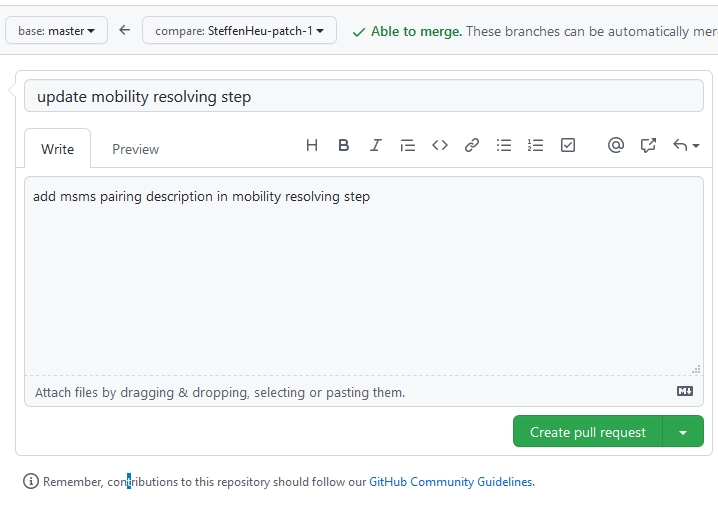The height and width of the screenshot is (512, 718).
Task: Switch to the Preview tab
Action: (x=136, y=149)
